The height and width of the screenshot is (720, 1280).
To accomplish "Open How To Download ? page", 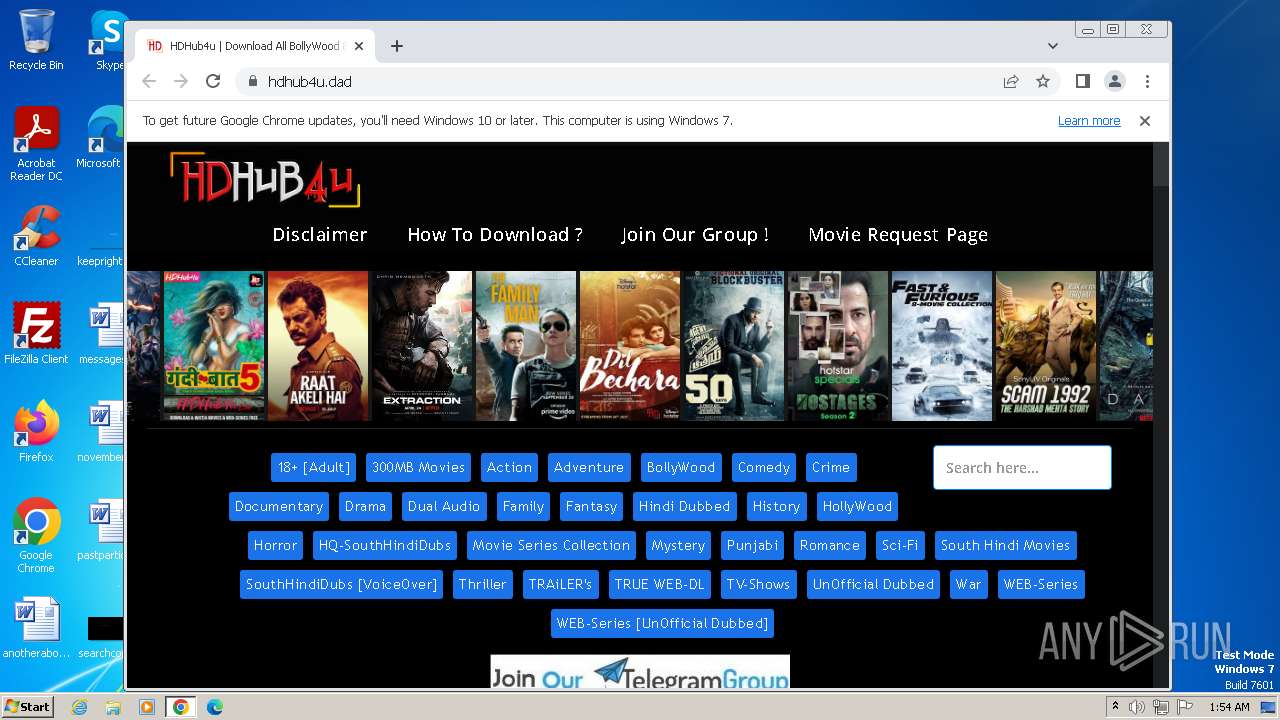I will tap(495, 234).
